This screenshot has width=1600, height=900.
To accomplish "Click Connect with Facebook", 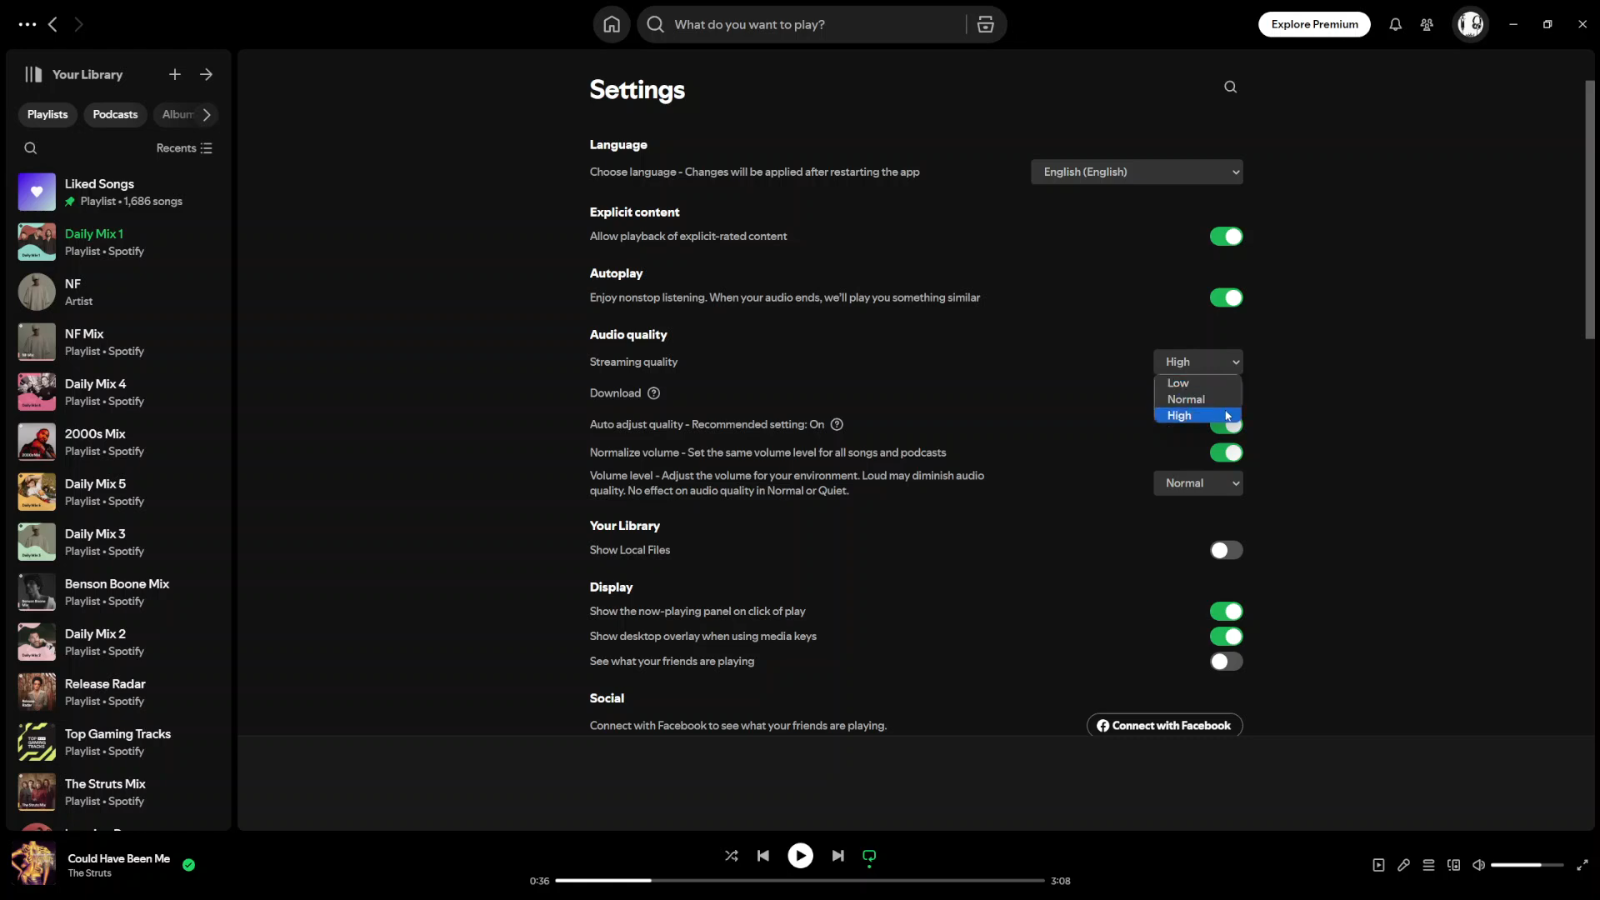I will 1164,725.
